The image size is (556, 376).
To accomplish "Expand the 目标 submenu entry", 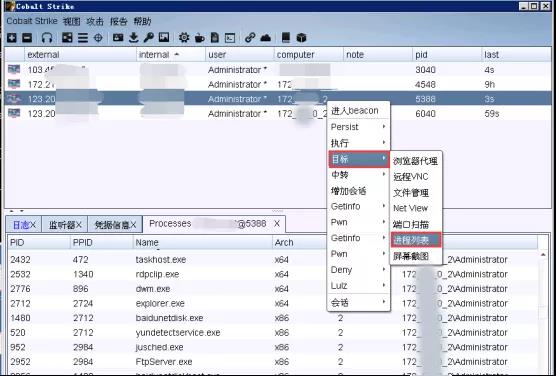I will pos(358,159).
